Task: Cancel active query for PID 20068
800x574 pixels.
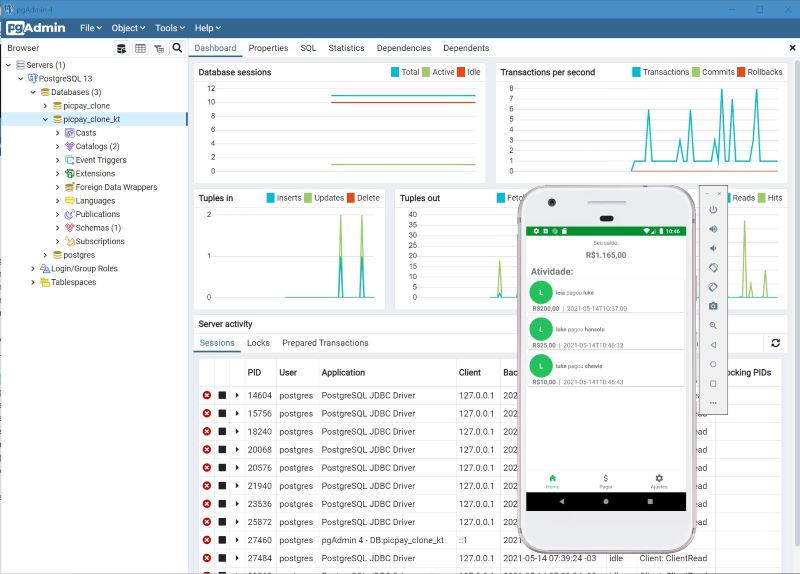Action: pos(222,450)
